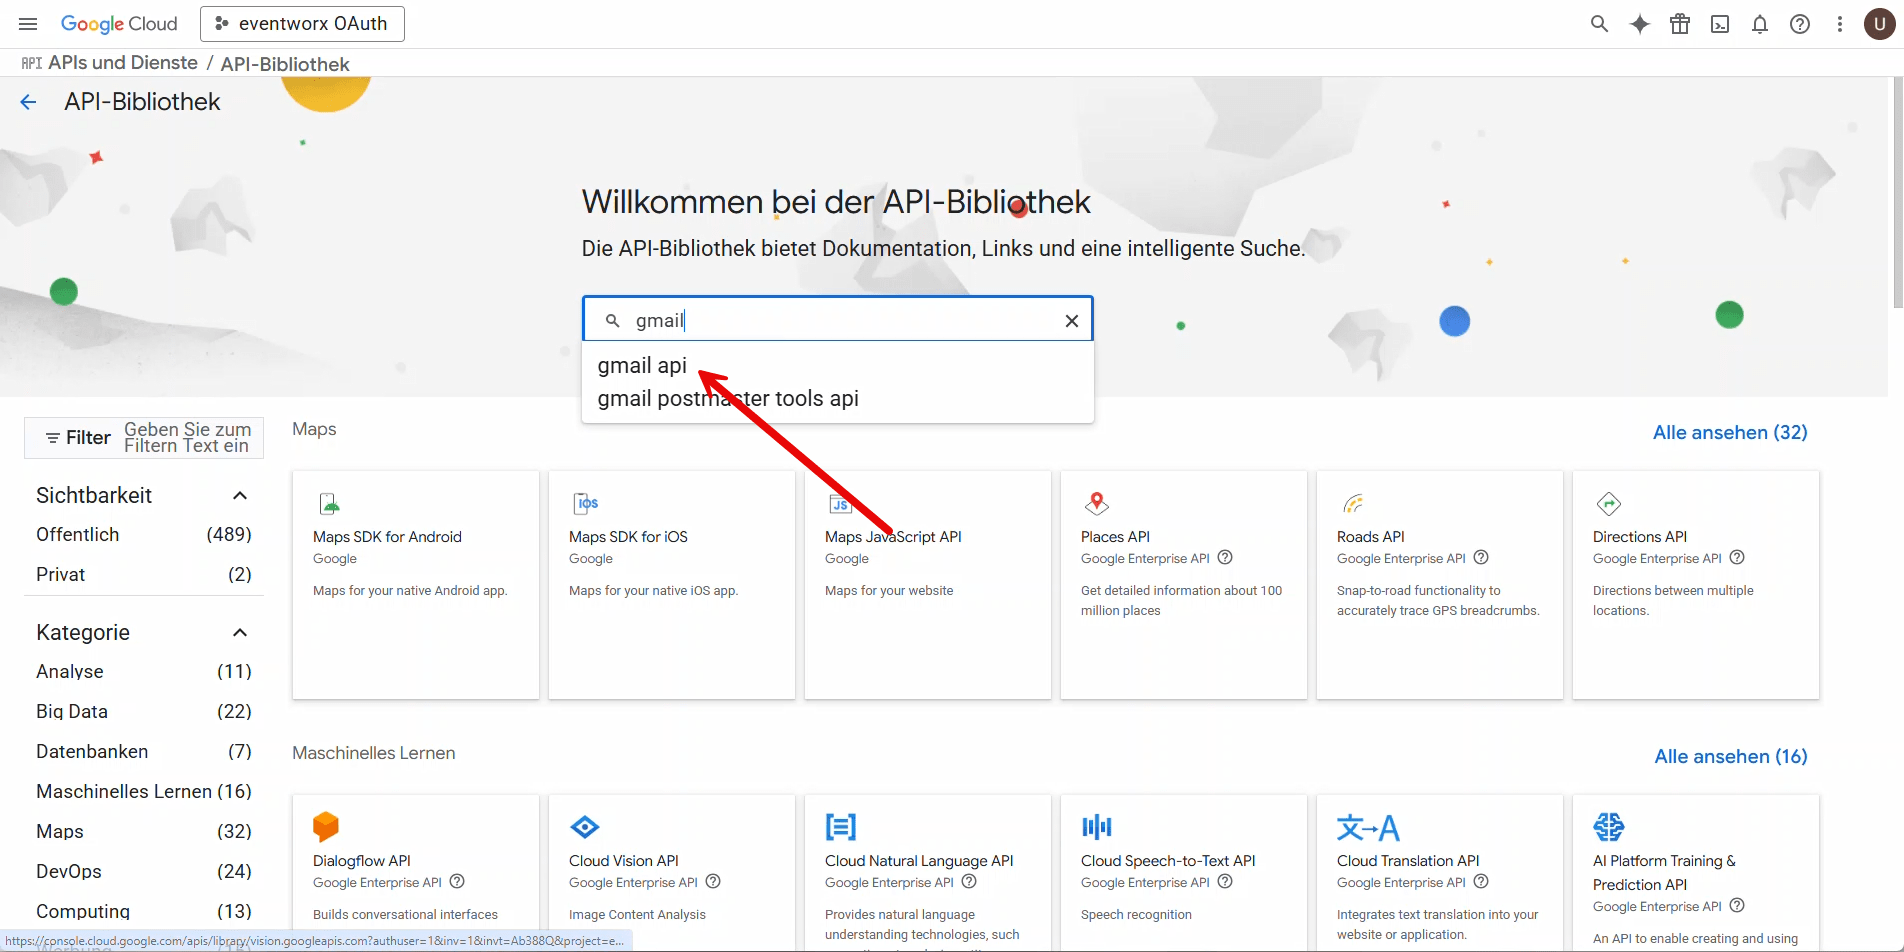Open the top bar search icon
This screenshot has width=1904, height=952.
1599,24
